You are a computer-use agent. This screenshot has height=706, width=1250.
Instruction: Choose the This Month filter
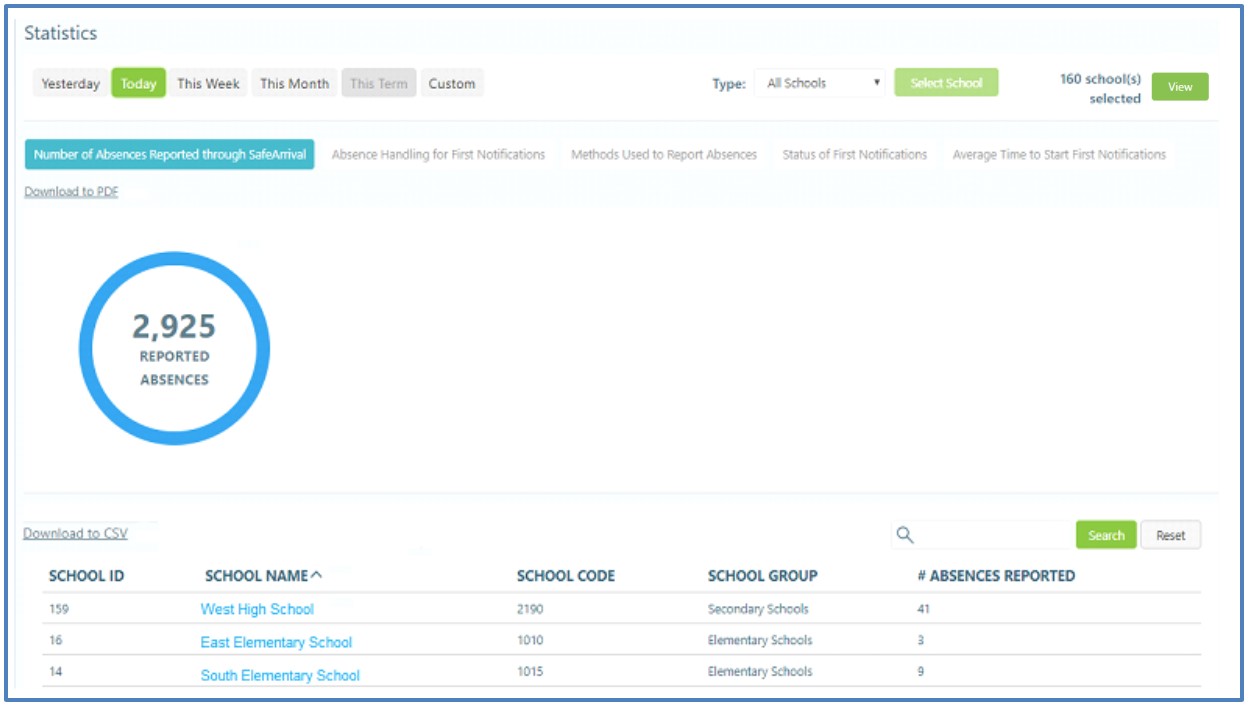click(x=294, y=84)
